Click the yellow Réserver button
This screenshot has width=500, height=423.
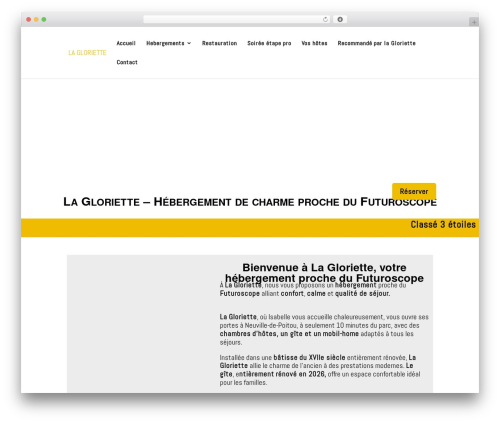click(414, 191)
